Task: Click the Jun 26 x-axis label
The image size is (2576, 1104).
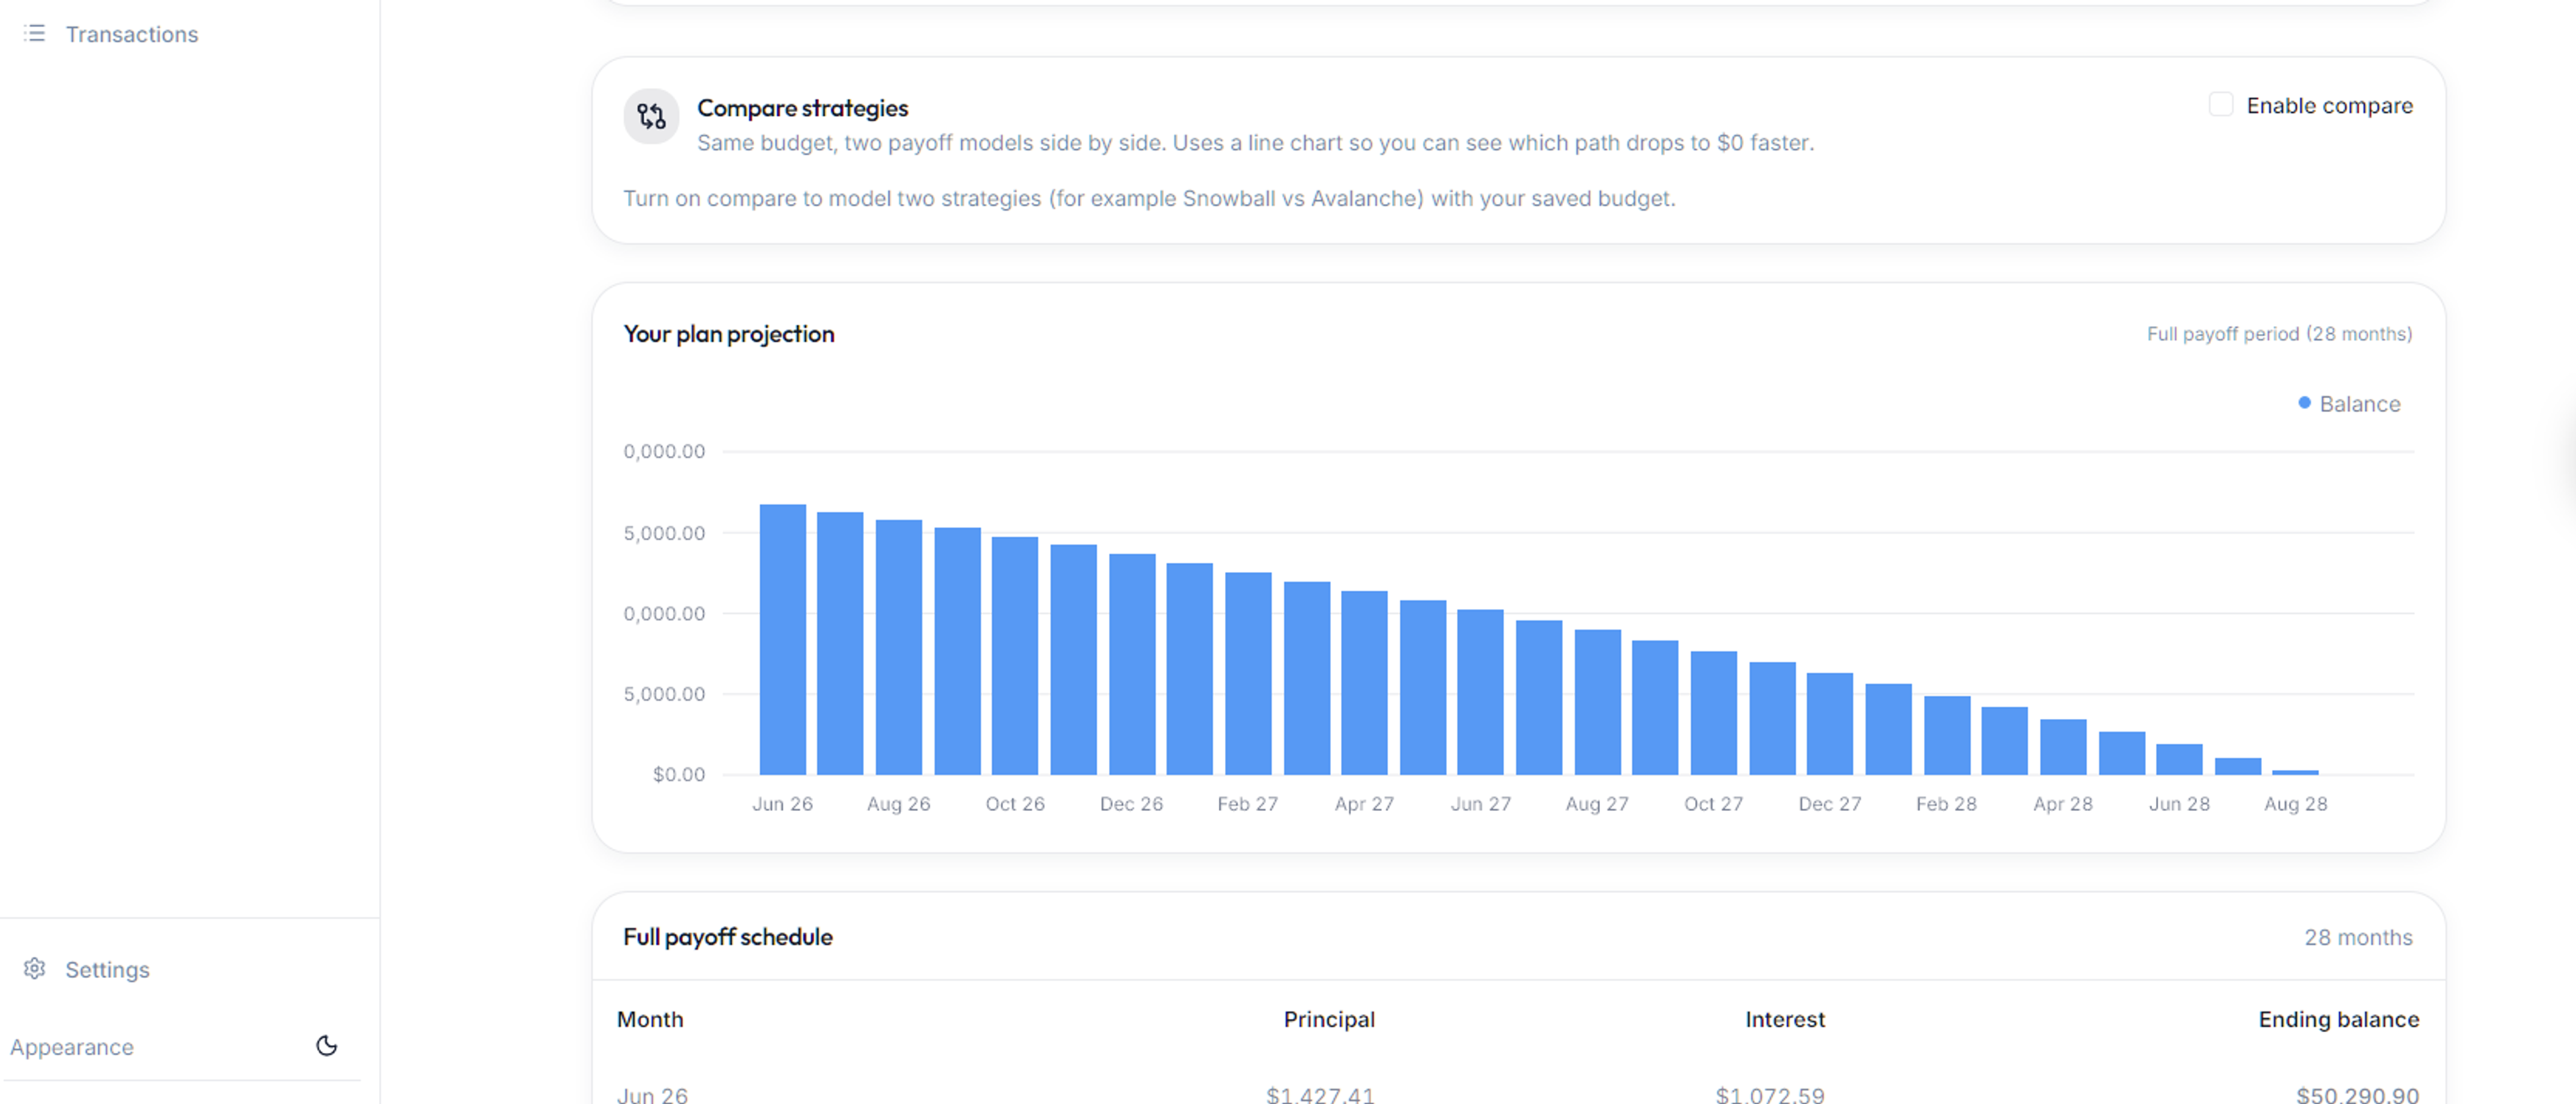Action: pos(782,804)
